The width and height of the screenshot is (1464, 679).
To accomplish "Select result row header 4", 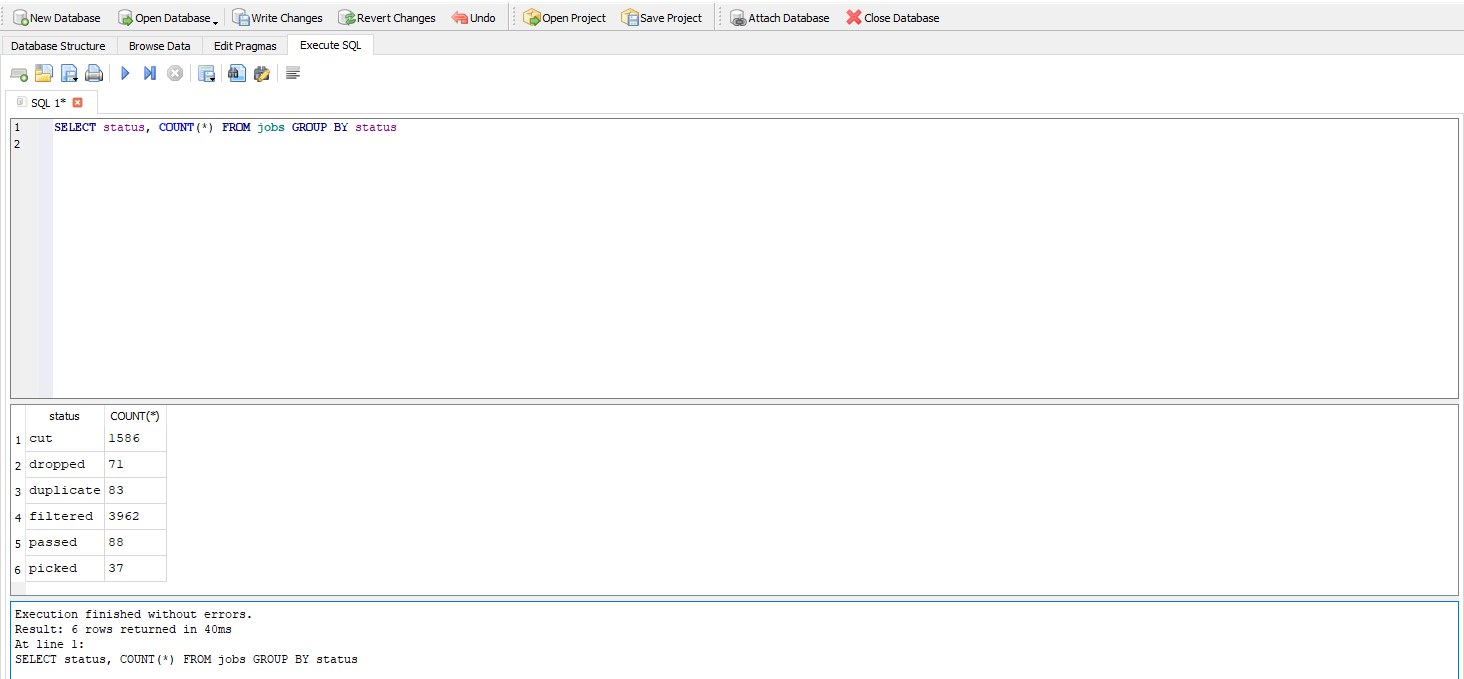I will (18, 517).
